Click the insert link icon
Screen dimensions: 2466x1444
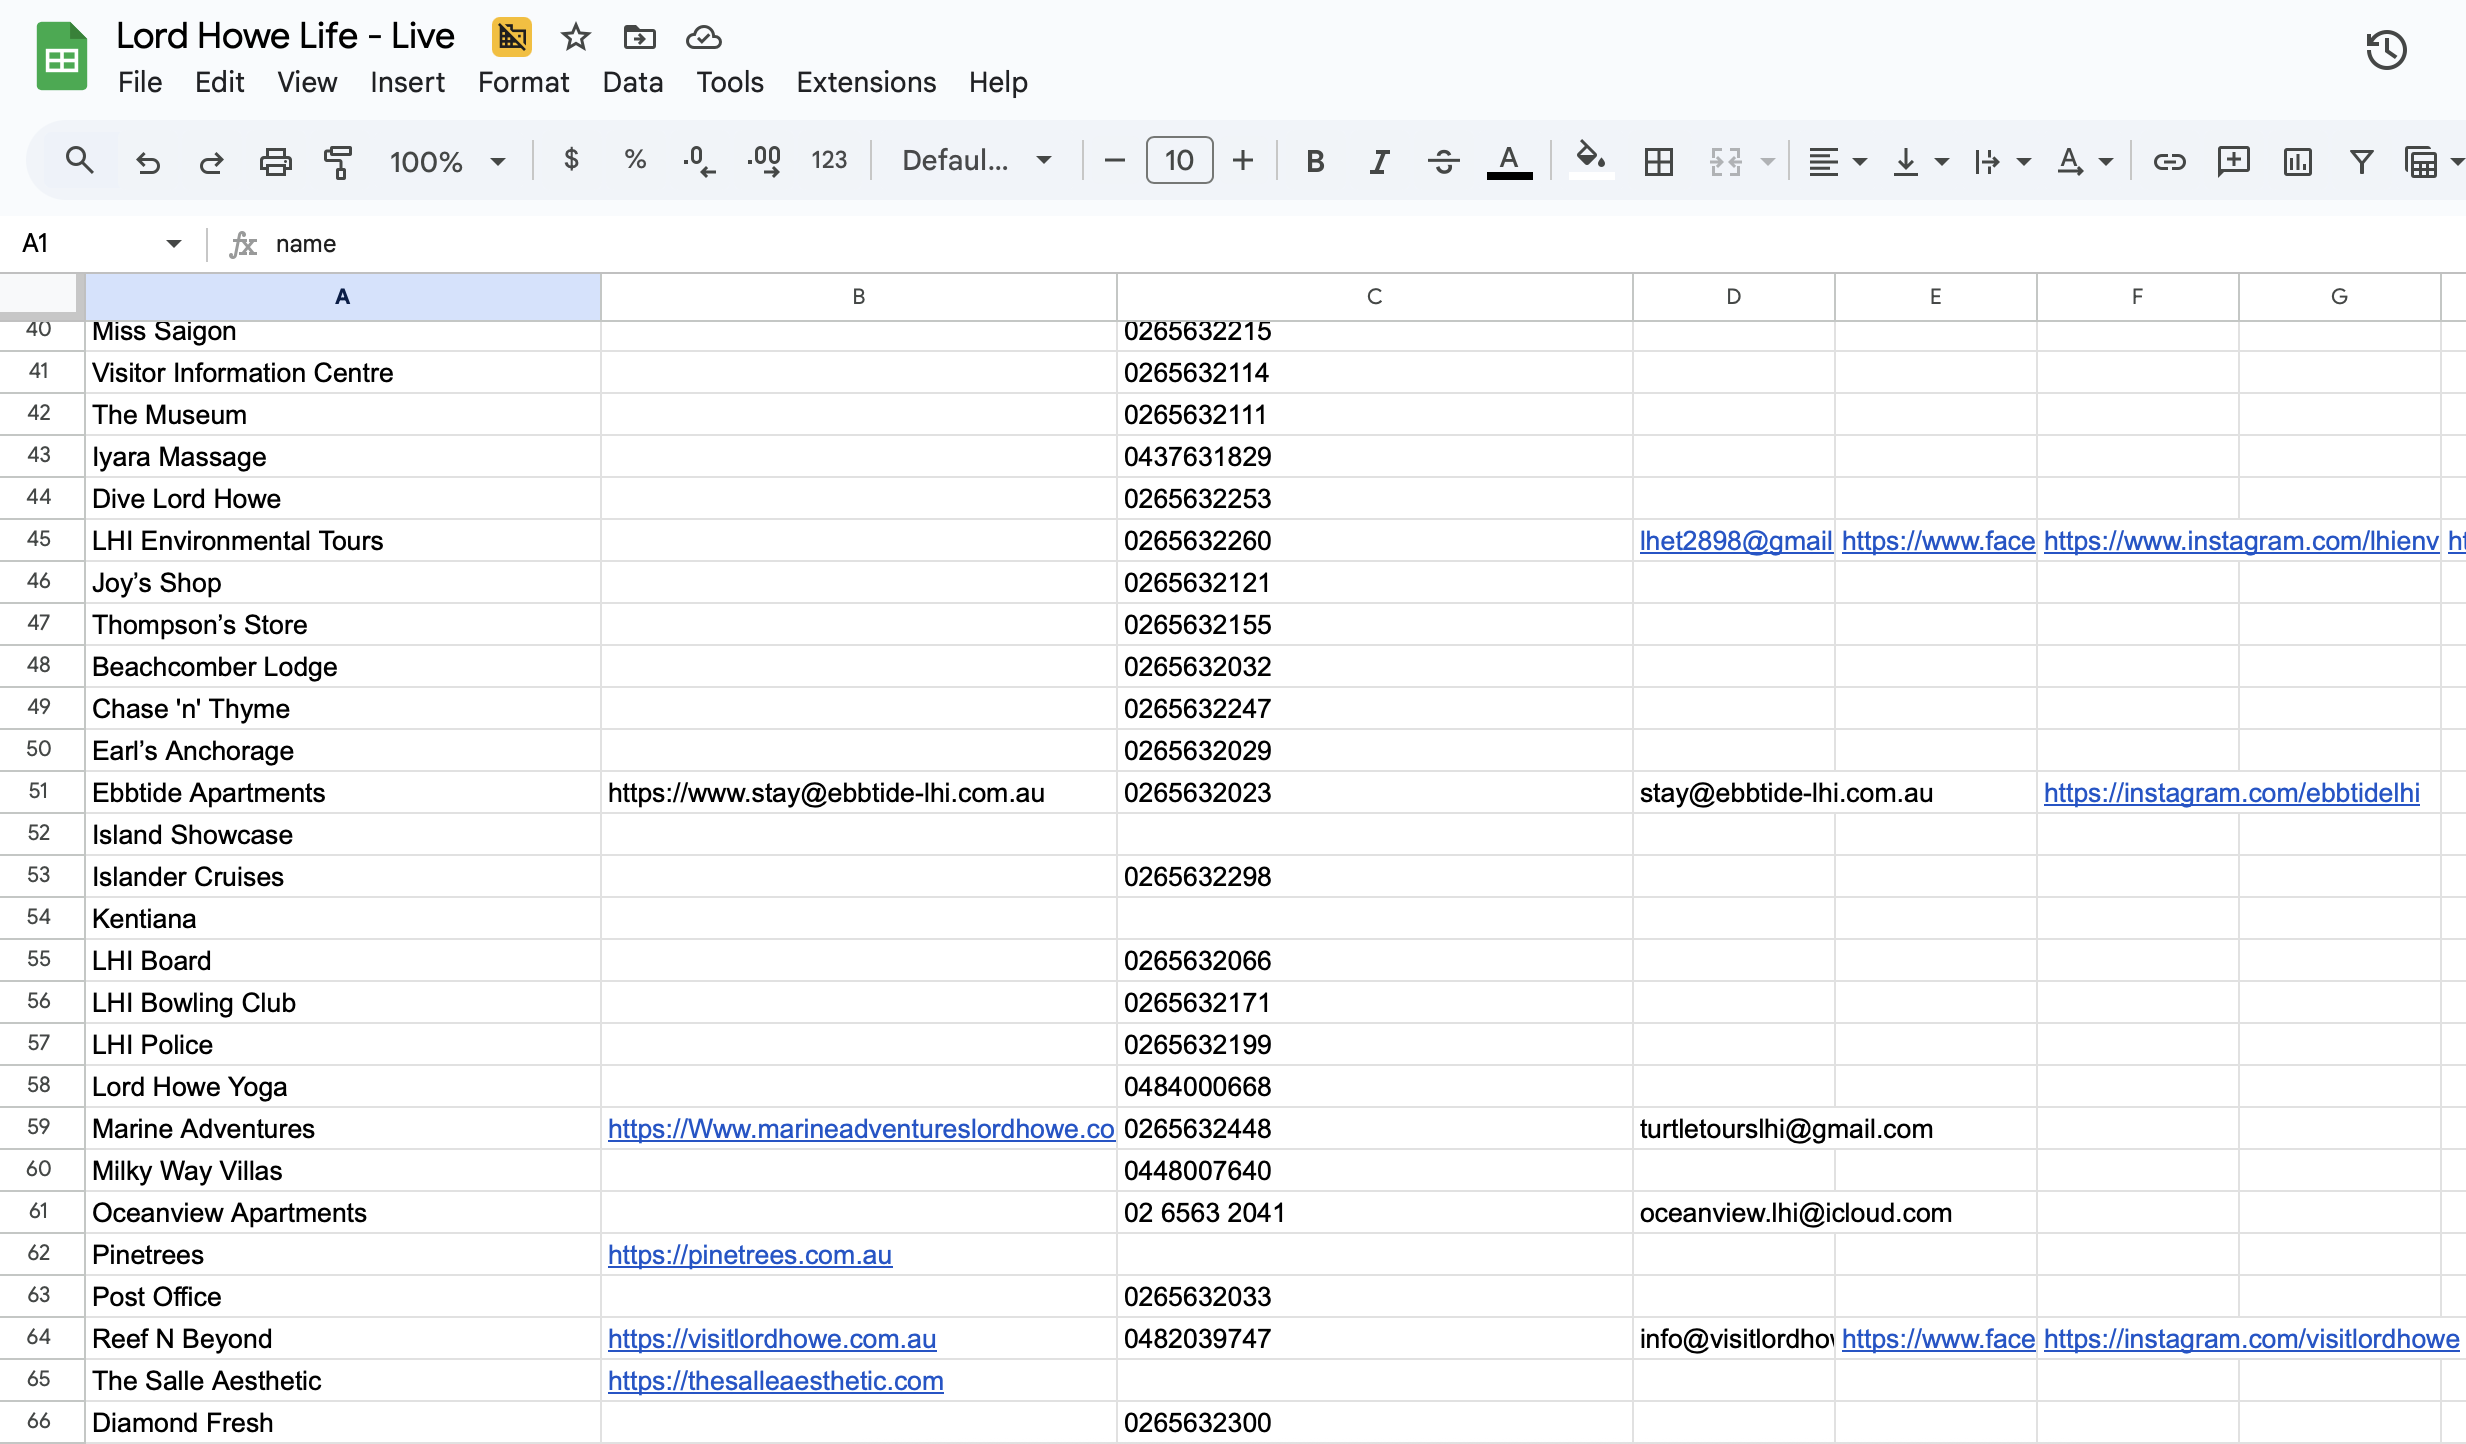click(x=2169, y=161)
